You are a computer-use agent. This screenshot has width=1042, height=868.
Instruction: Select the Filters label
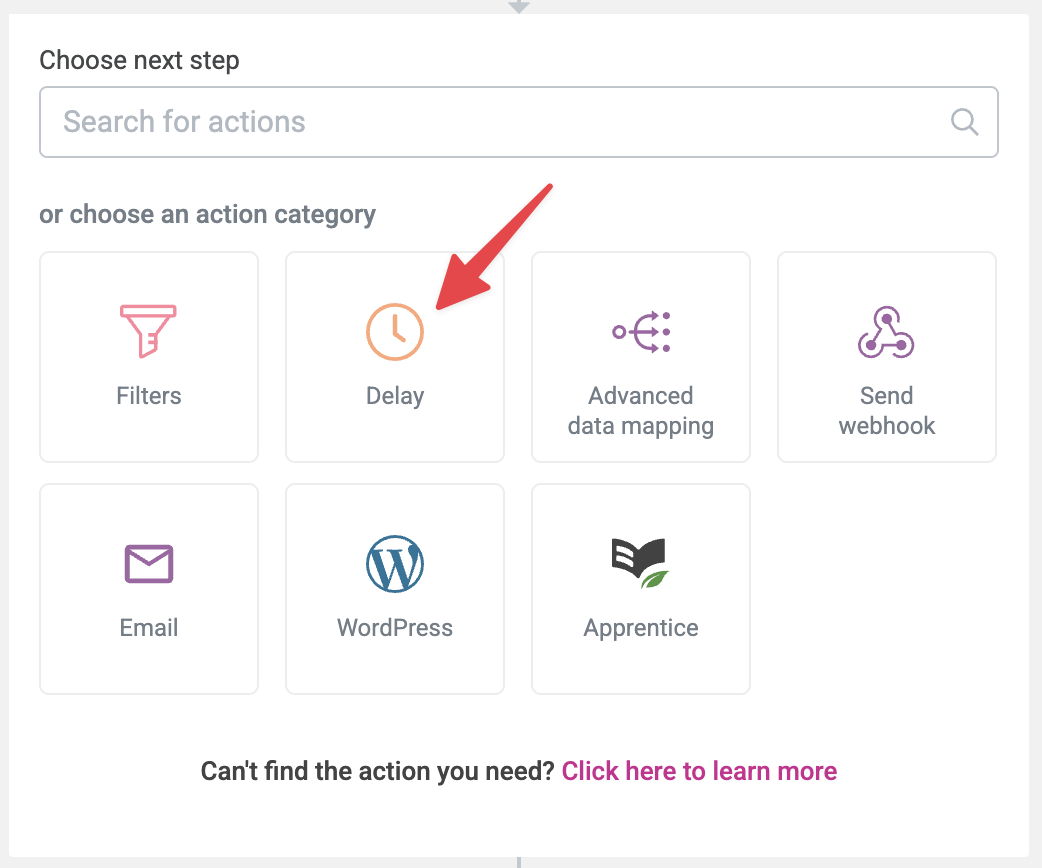pos(149,396)
